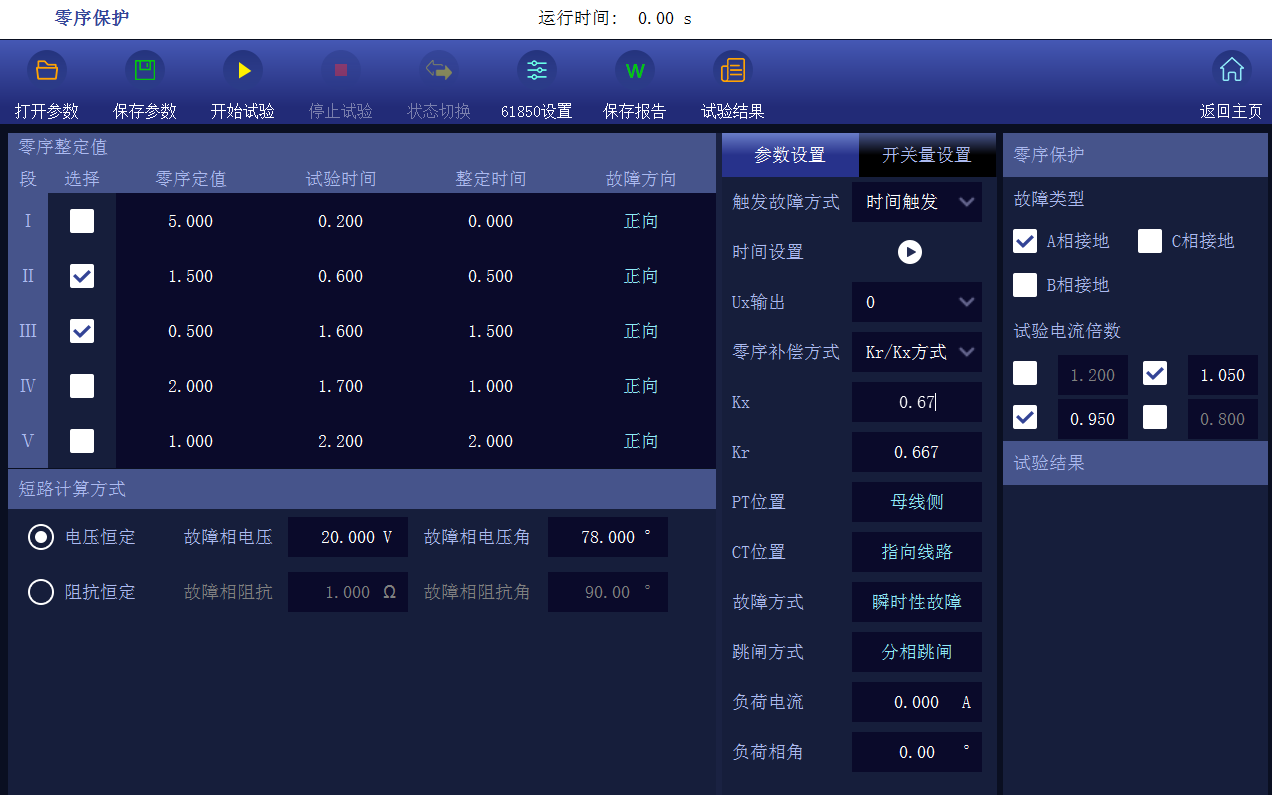Select the 阻抗恒定 radio button
This screenshot has height=795, width=1272.
tap(41, 592)
